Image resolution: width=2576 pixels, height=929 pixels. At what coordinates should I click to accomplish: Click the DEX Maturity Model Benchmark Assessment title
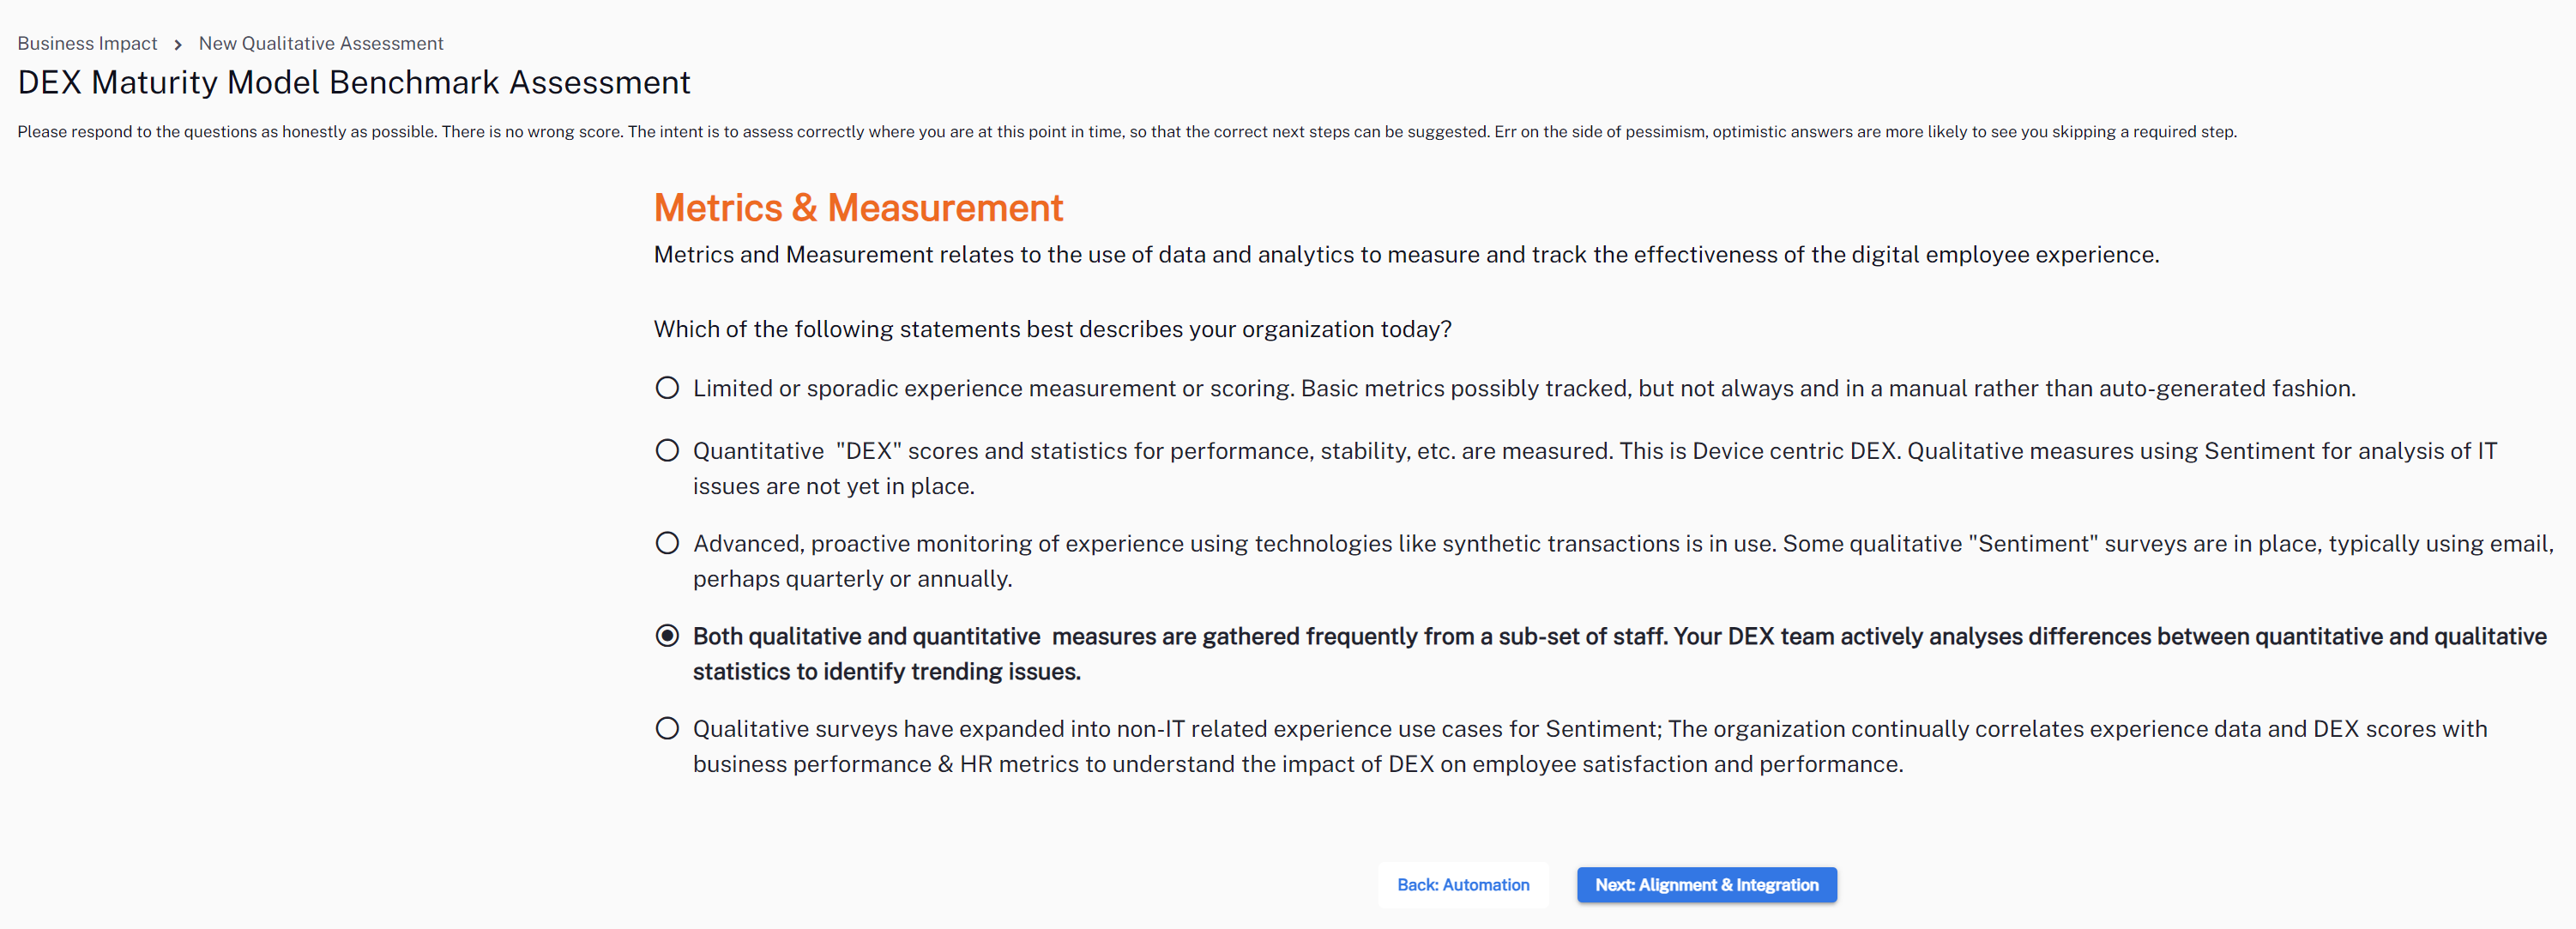[x=354, y=83]
